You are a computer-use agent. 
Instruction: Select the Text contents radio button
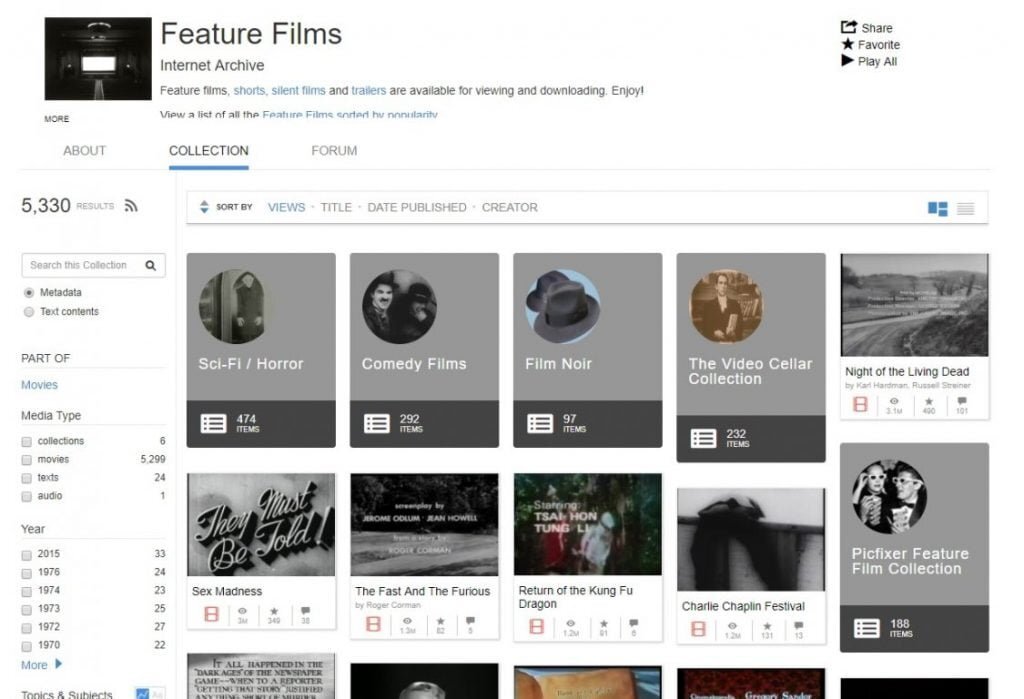[29, 312]
